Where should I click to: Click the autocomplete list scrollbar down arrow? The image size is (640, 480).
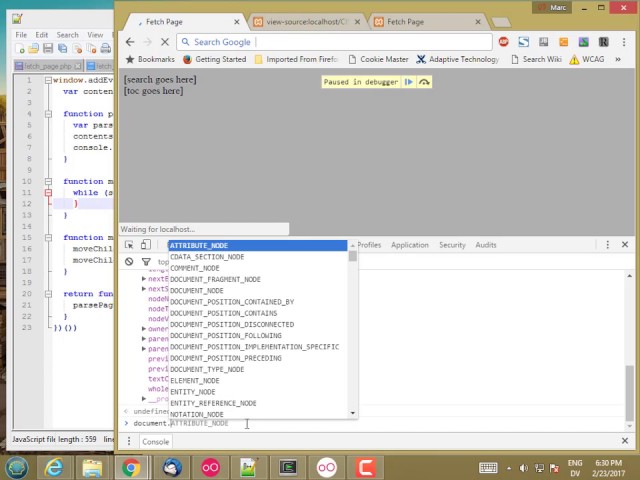coord(352,413)
